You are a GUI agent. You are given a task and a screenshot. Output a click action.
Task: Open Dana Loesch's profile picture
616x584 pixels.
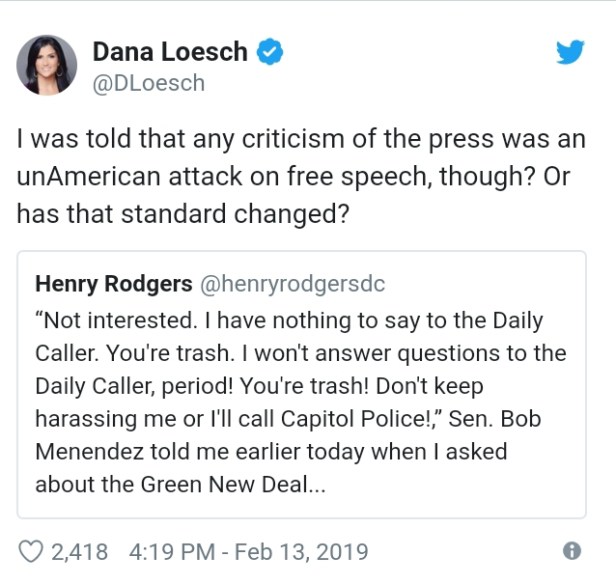(x=46, y=66)
